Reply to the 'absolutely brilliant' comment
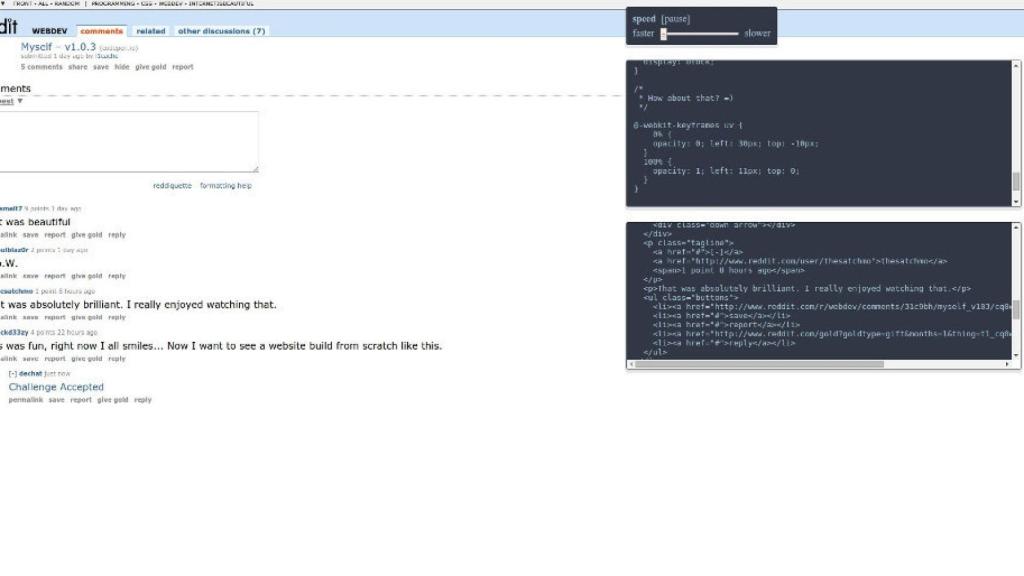 coord(119,317)
